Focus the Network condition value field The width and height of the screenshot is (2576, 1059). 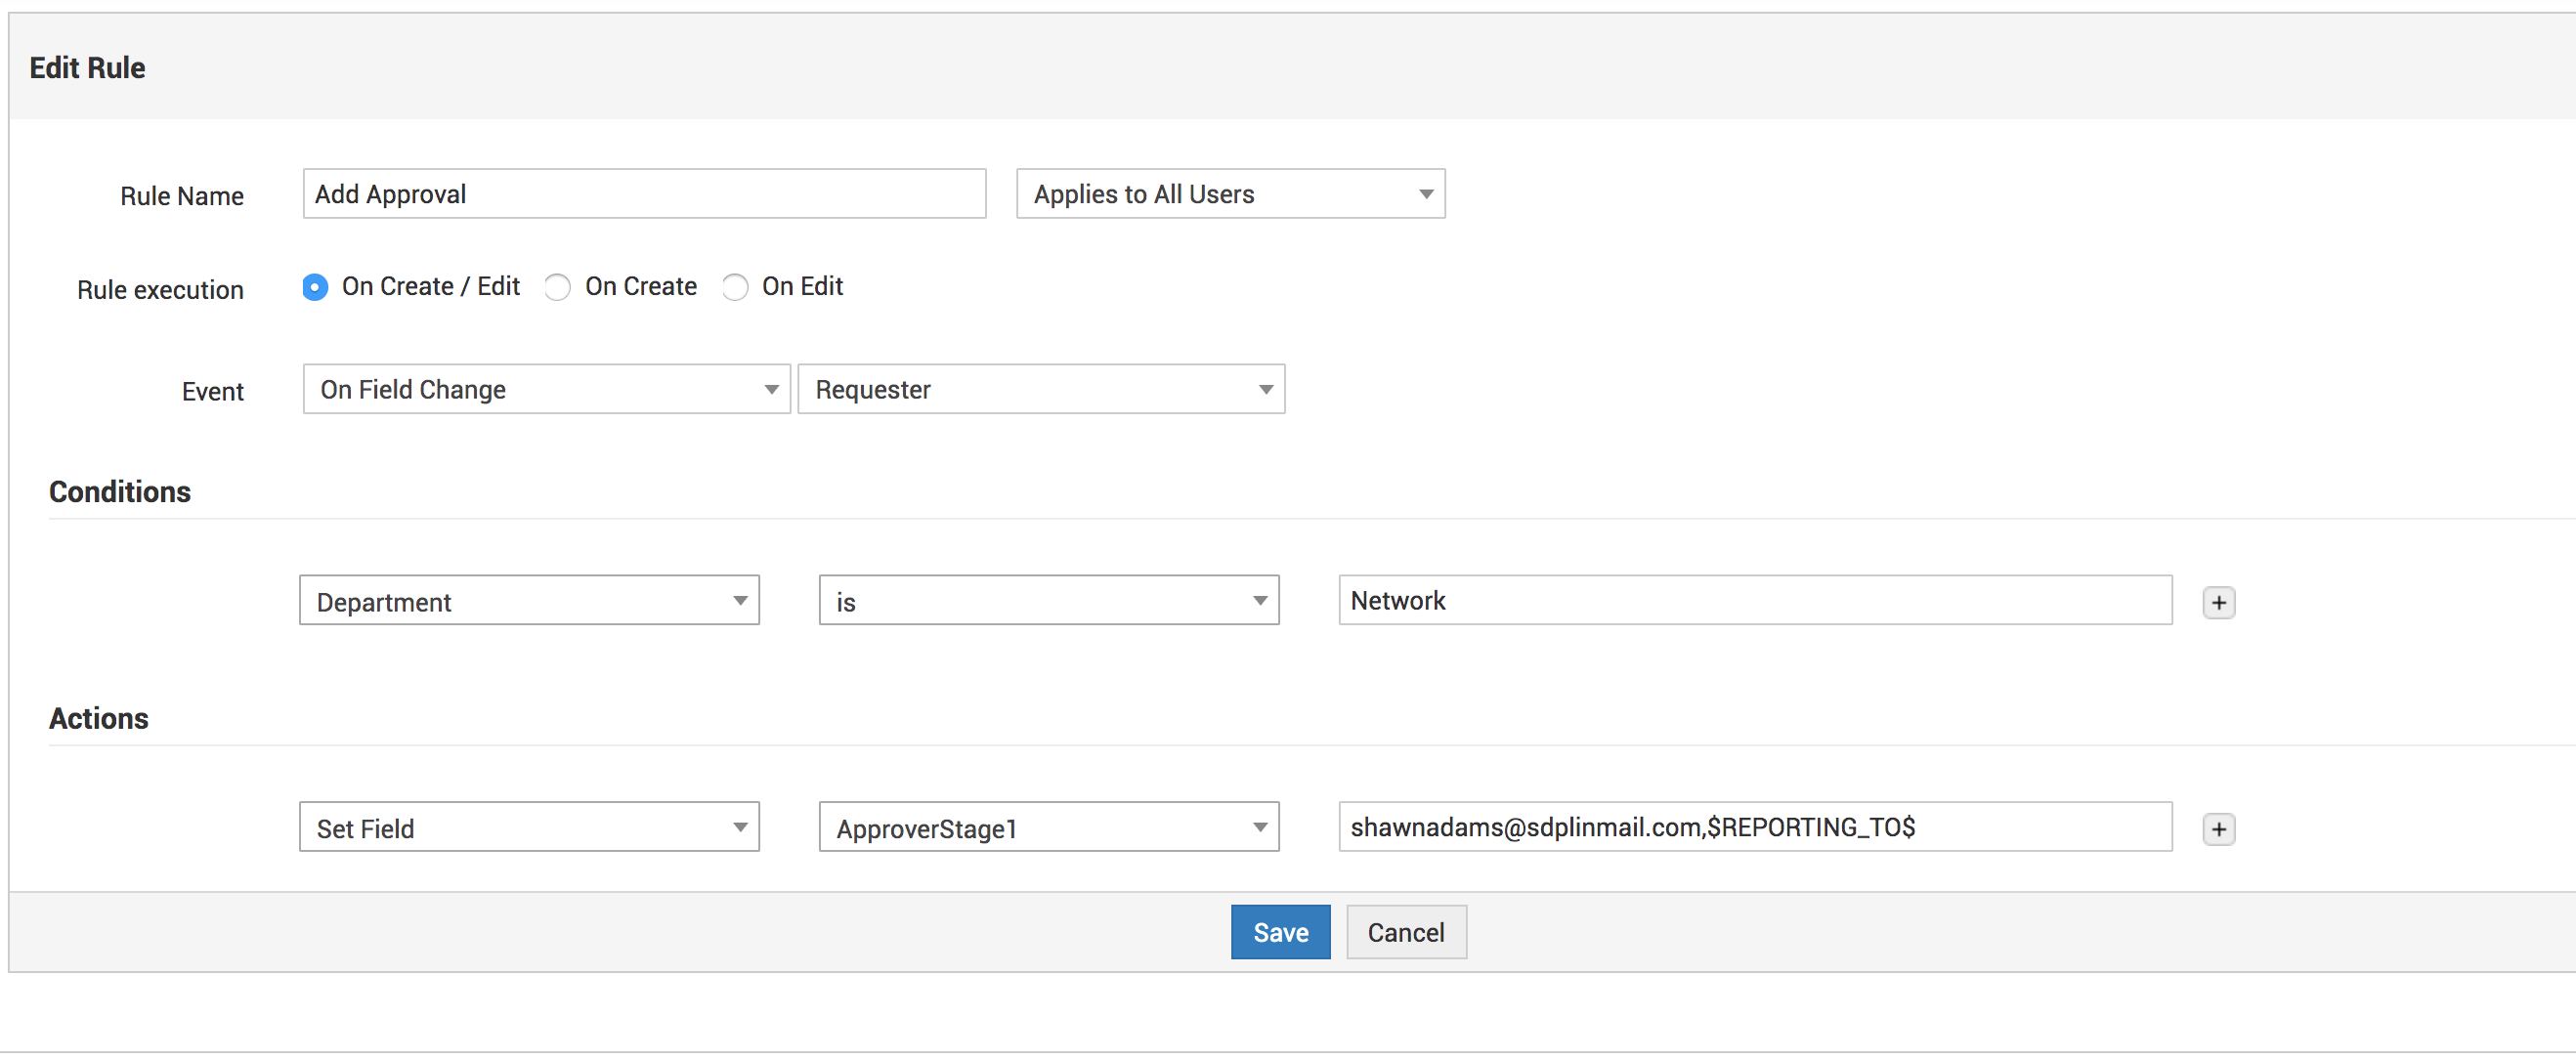coord(1754,601)
